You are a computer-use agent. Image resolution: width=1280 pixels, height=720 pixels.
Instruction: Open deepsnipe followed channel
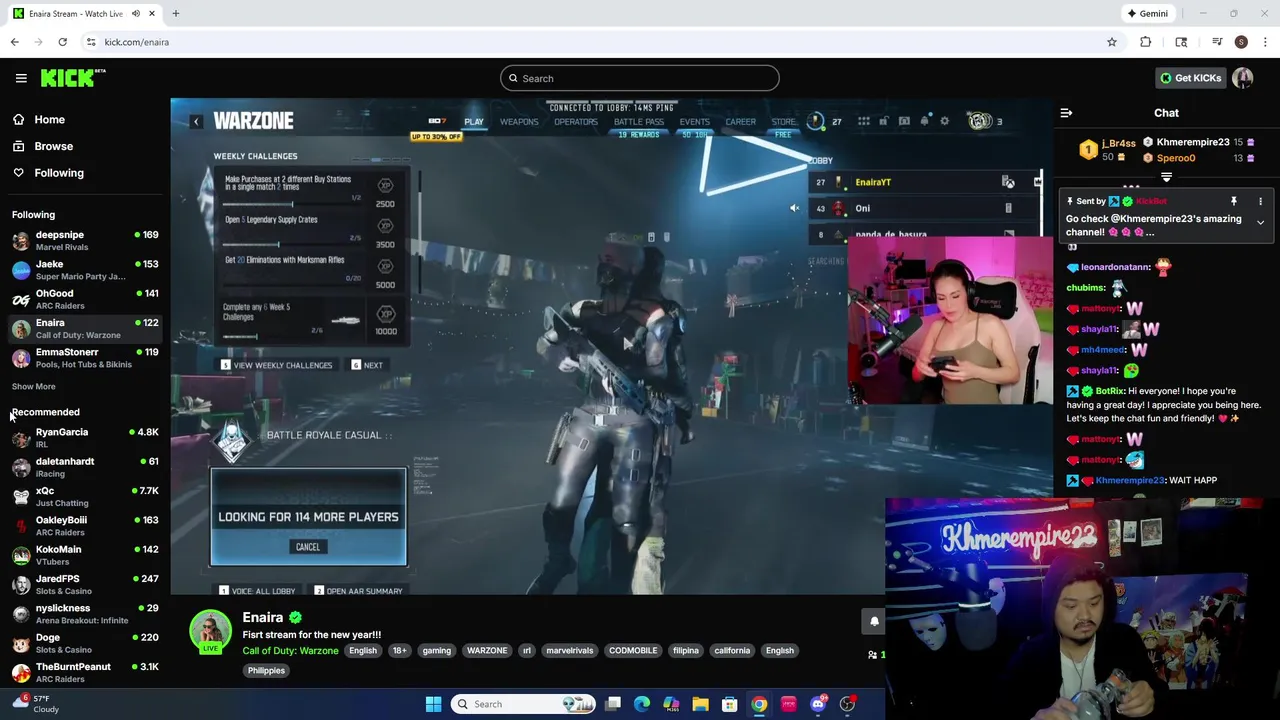pos(85,240)
